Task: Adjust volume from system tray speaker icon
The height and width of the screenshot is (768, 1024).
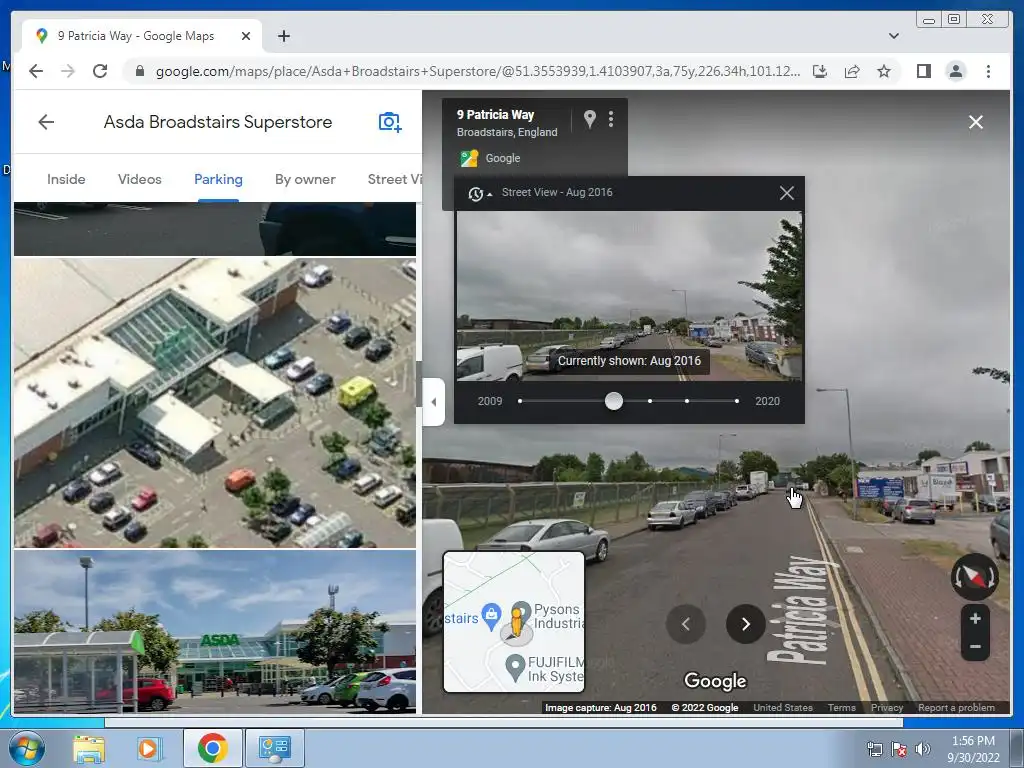Action: pos(922,749)
